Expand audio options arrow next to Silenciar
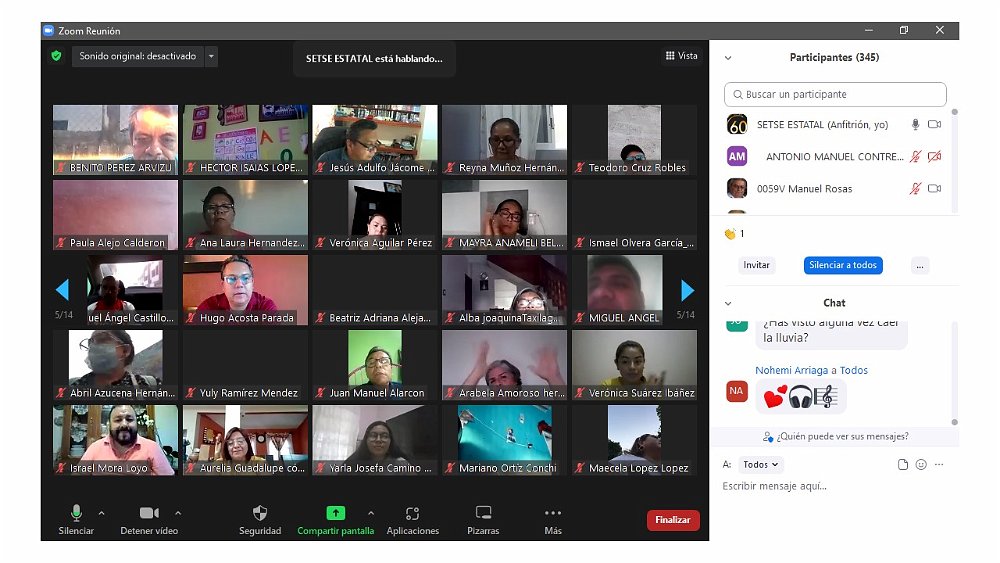The height and width of the screenshot is (563, 1000). [101, 512]
